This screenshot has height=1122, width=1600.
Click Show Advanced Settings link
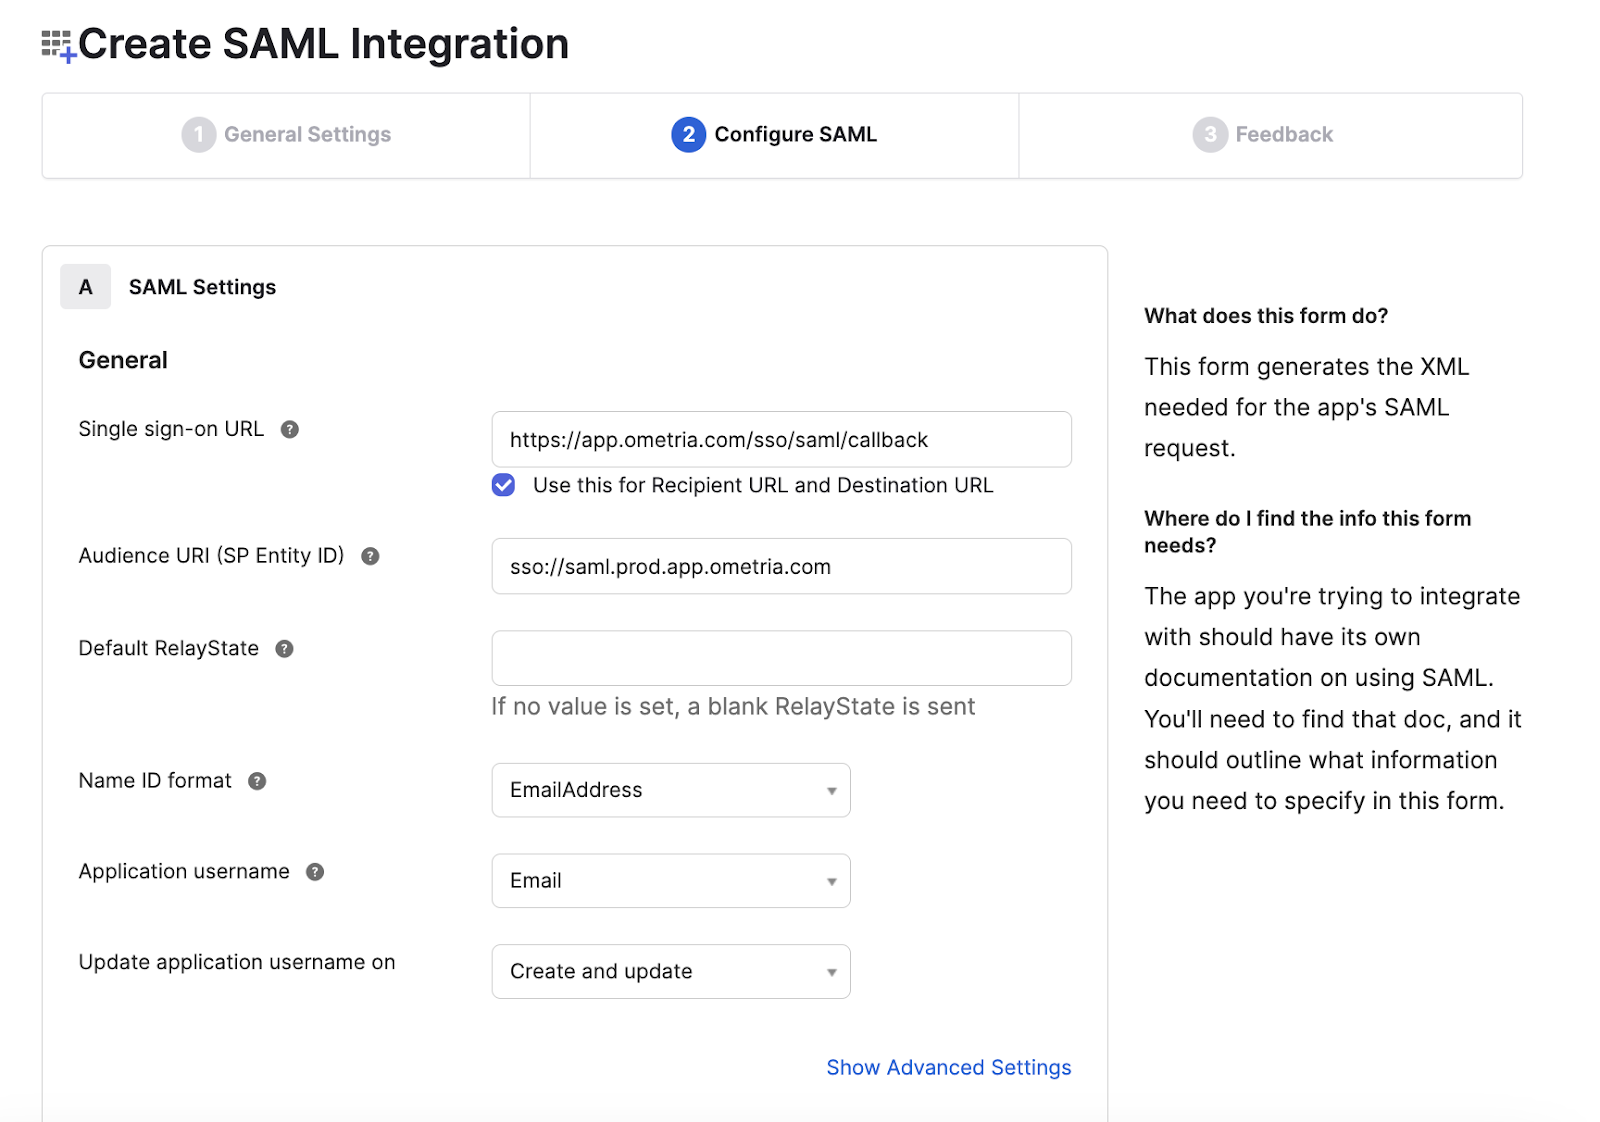pos(948,1068)
